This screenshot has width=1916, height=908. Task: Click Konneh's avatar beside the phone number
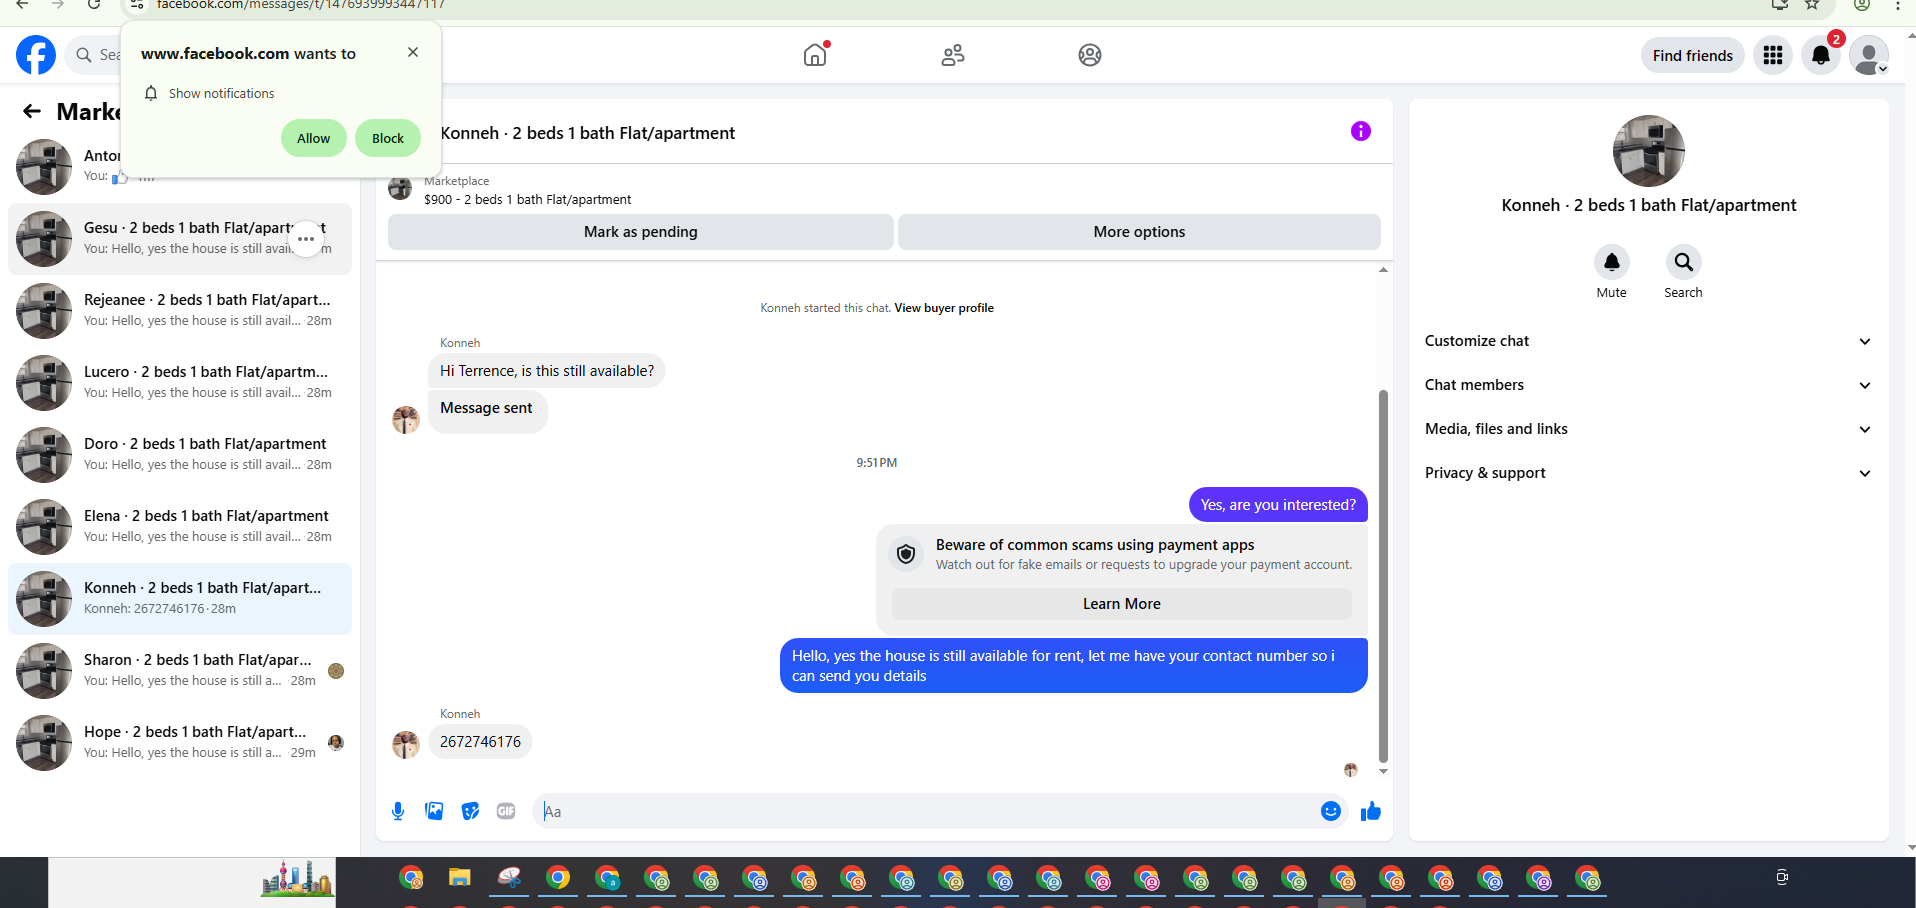point(406,745)
